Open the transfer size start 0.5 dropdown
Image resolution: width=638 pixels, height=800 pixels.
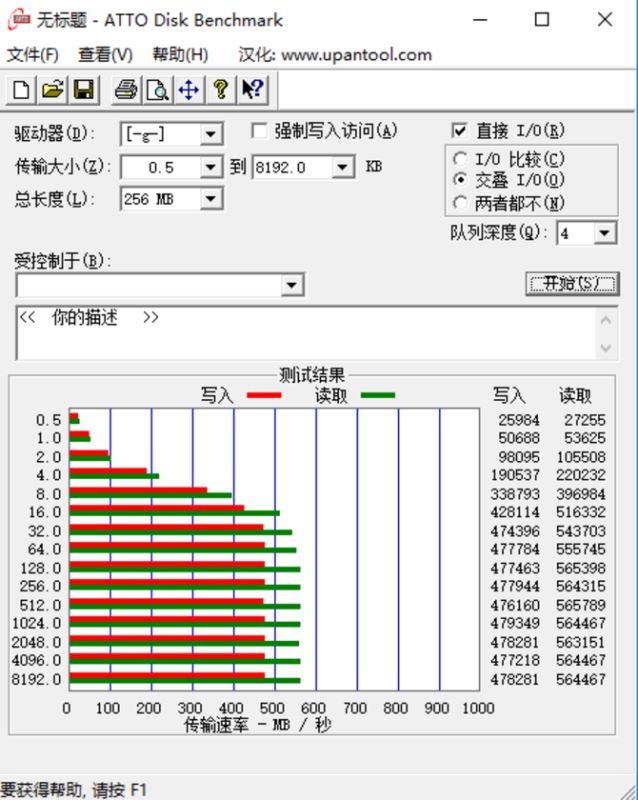pos(211,167)
